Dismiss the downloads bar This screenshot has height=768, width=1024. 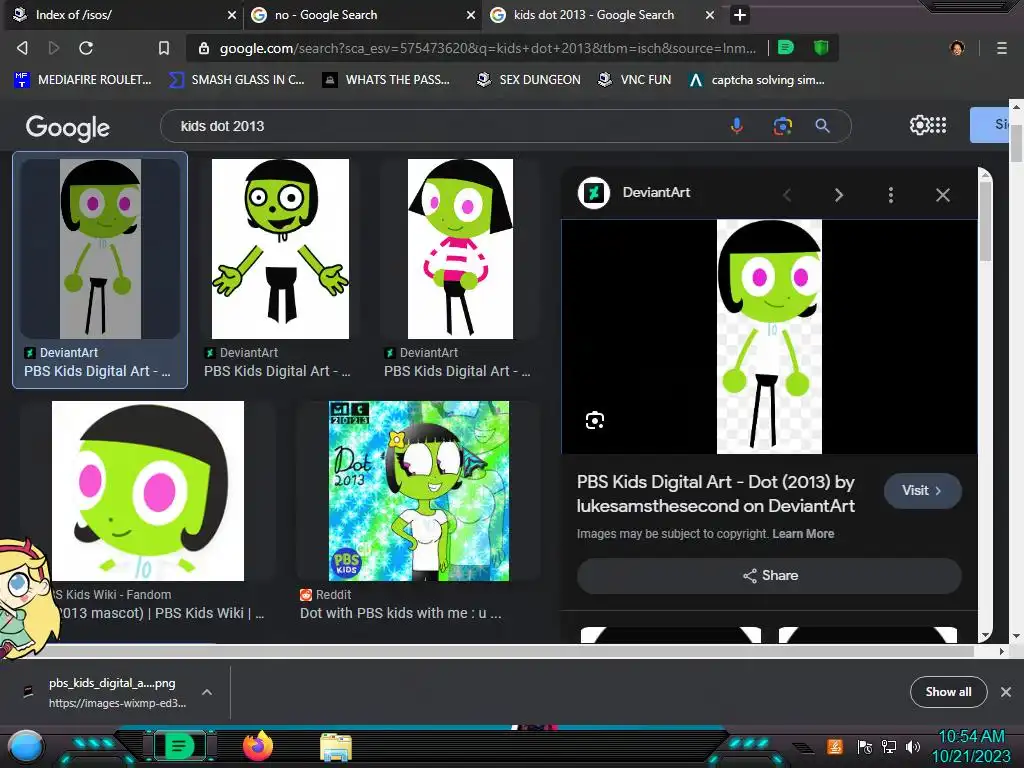[x=1006, y=692]
